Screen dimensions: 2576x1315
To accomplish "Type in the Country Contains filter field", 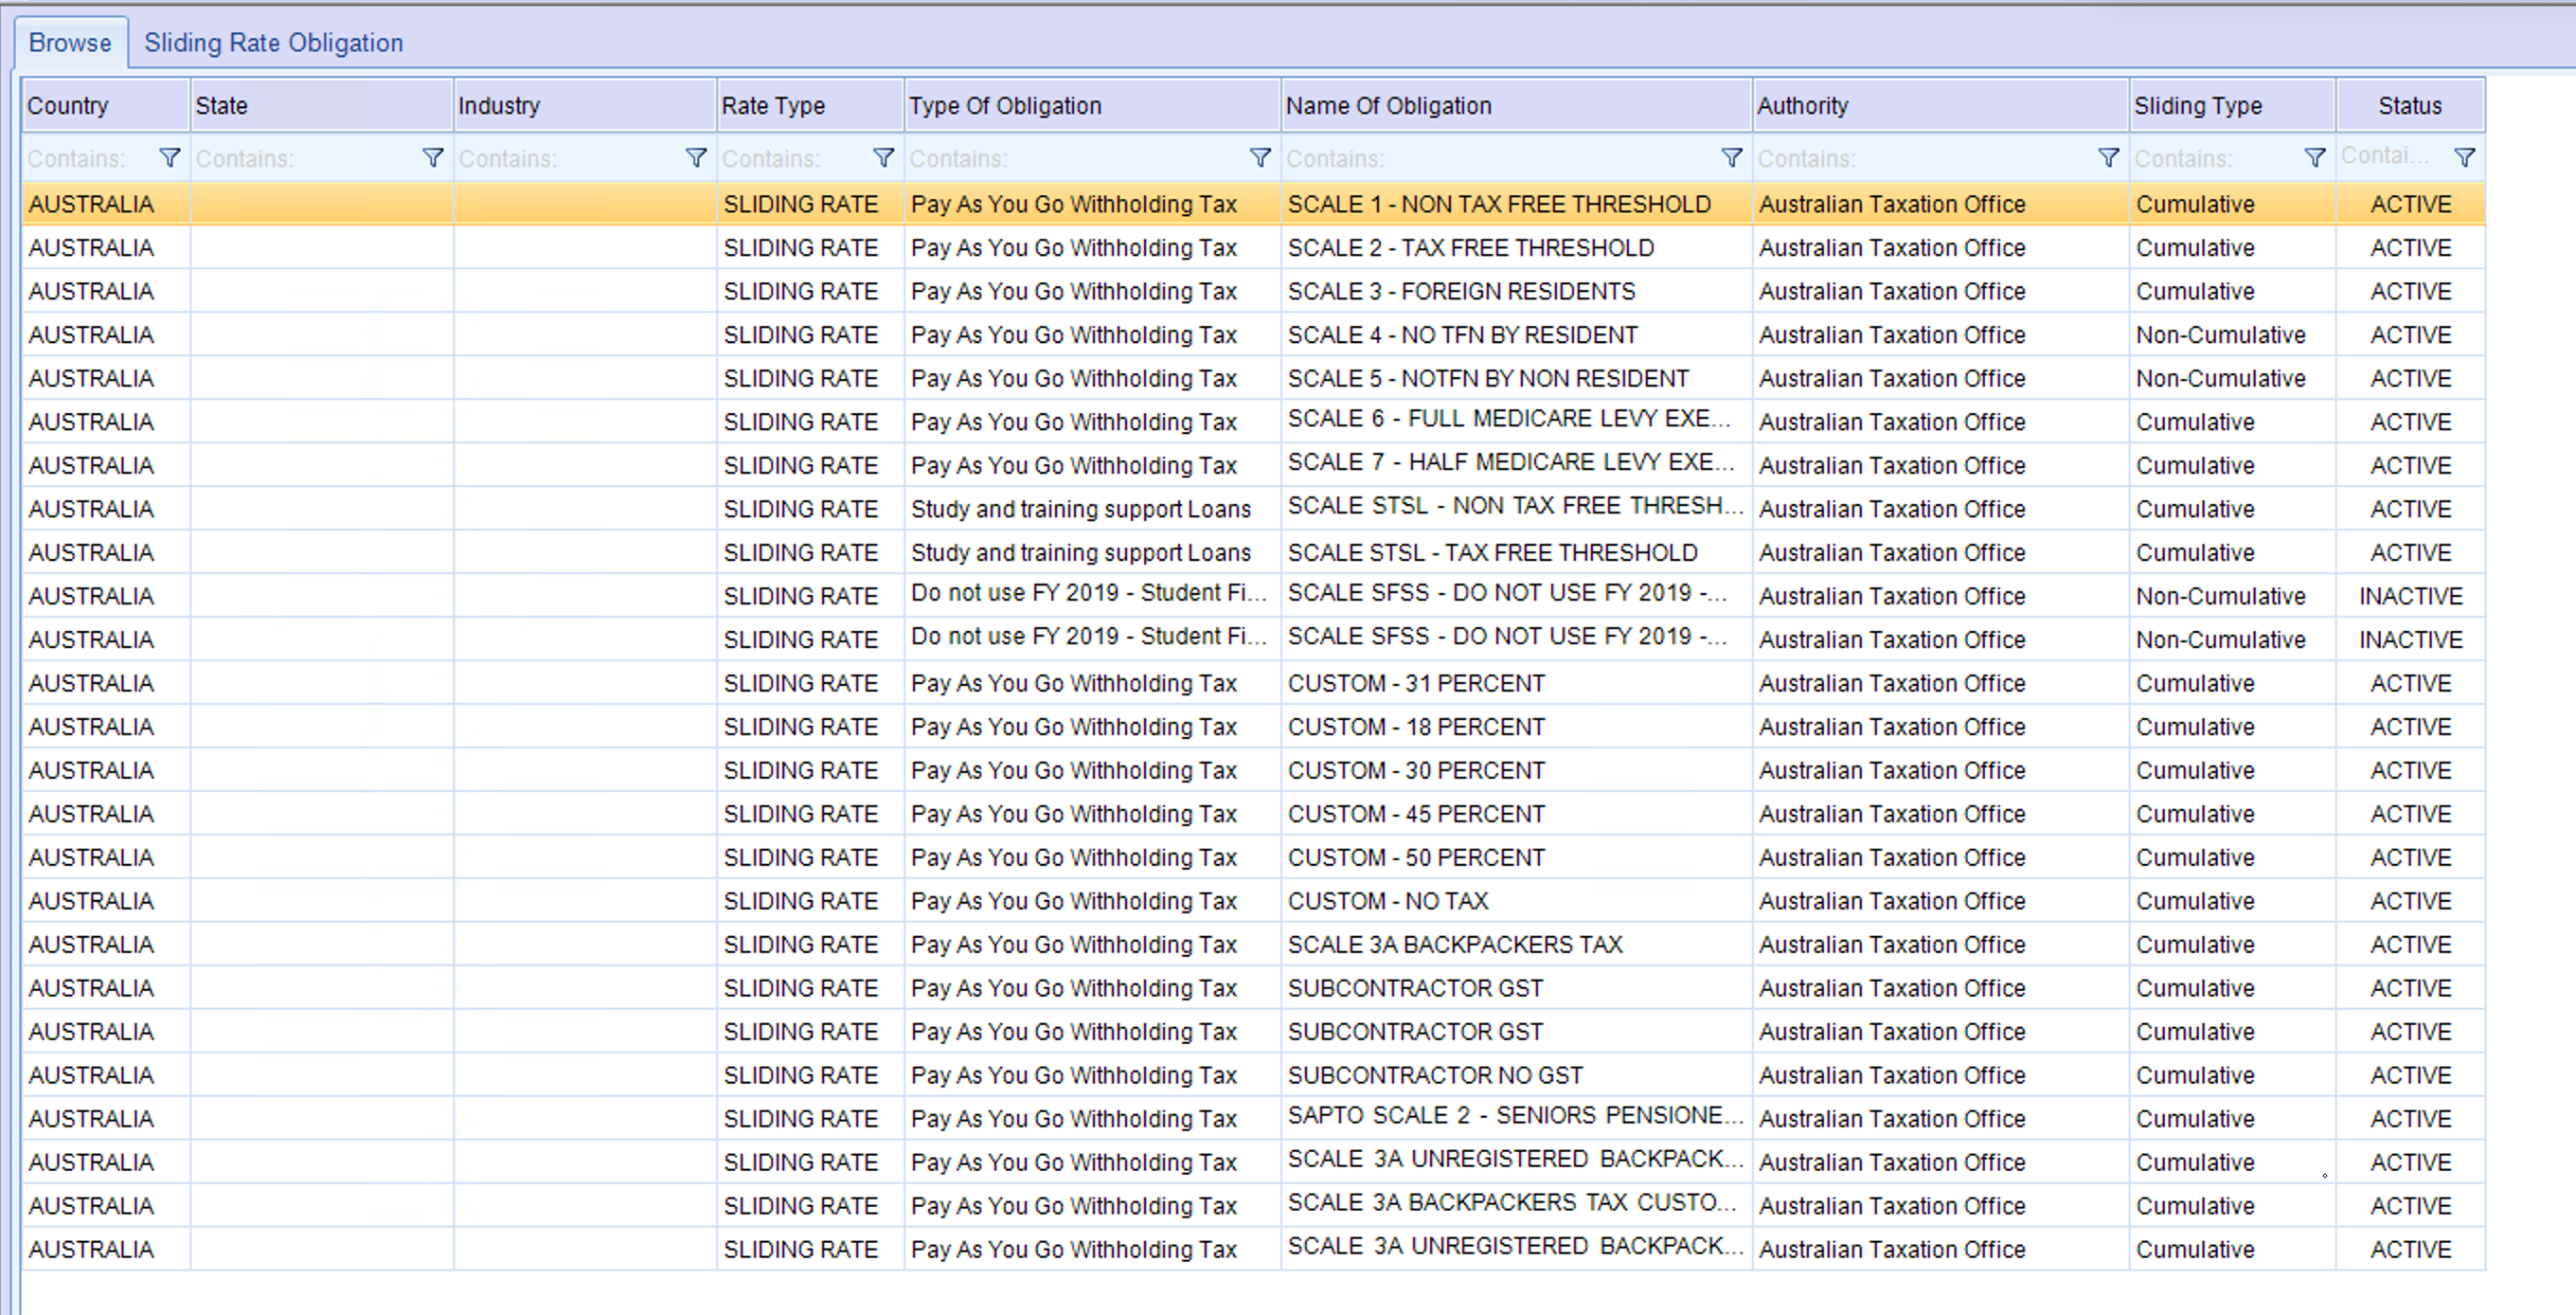I will coord(88,159).
